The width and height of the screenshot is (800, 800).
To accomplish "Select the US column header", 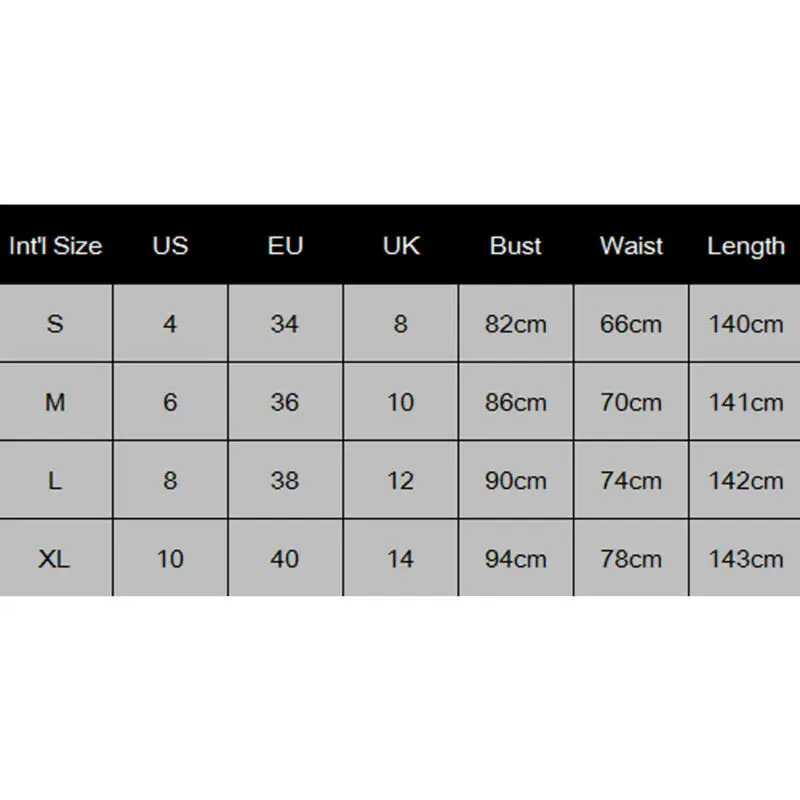I will [170, 246].
